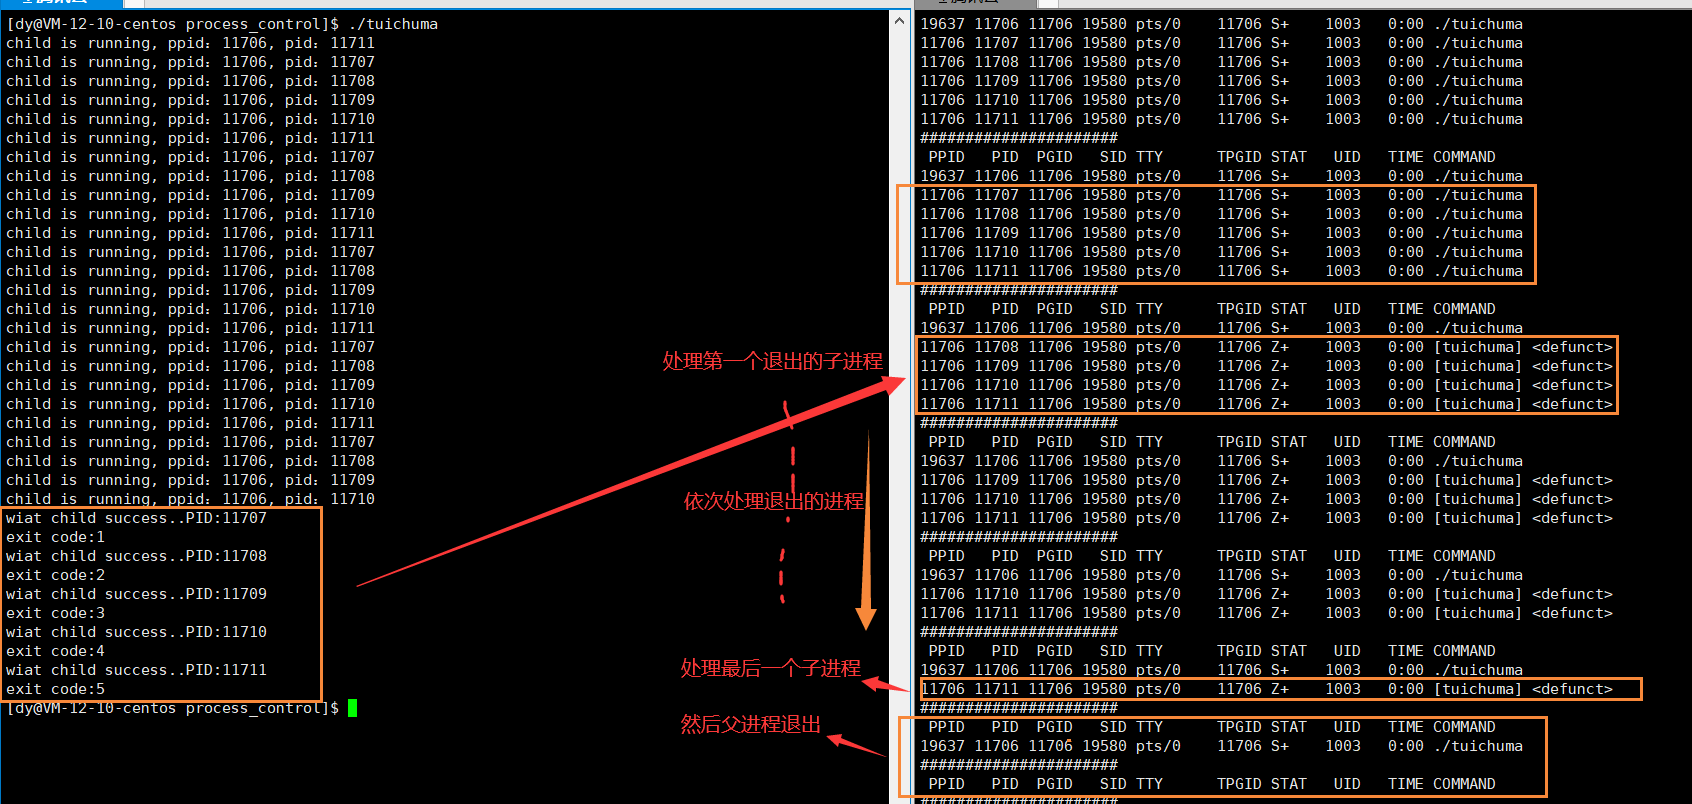Click the green cursor at the bottom shell prompt

[352, 708]
